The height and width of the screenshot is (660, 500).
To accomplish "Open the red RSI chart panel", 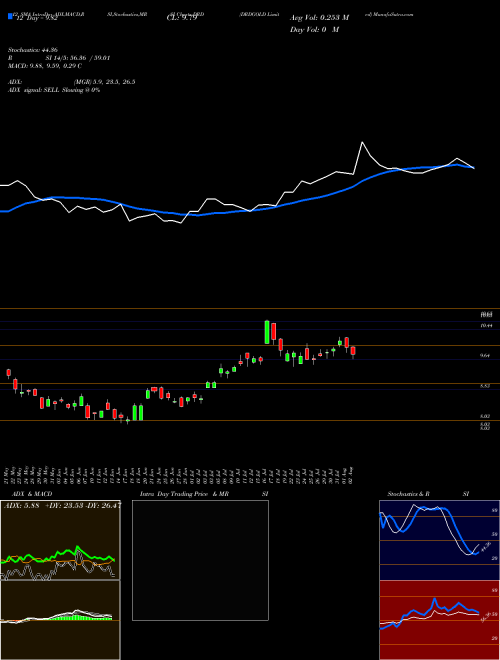I will [x=439, y=620].
